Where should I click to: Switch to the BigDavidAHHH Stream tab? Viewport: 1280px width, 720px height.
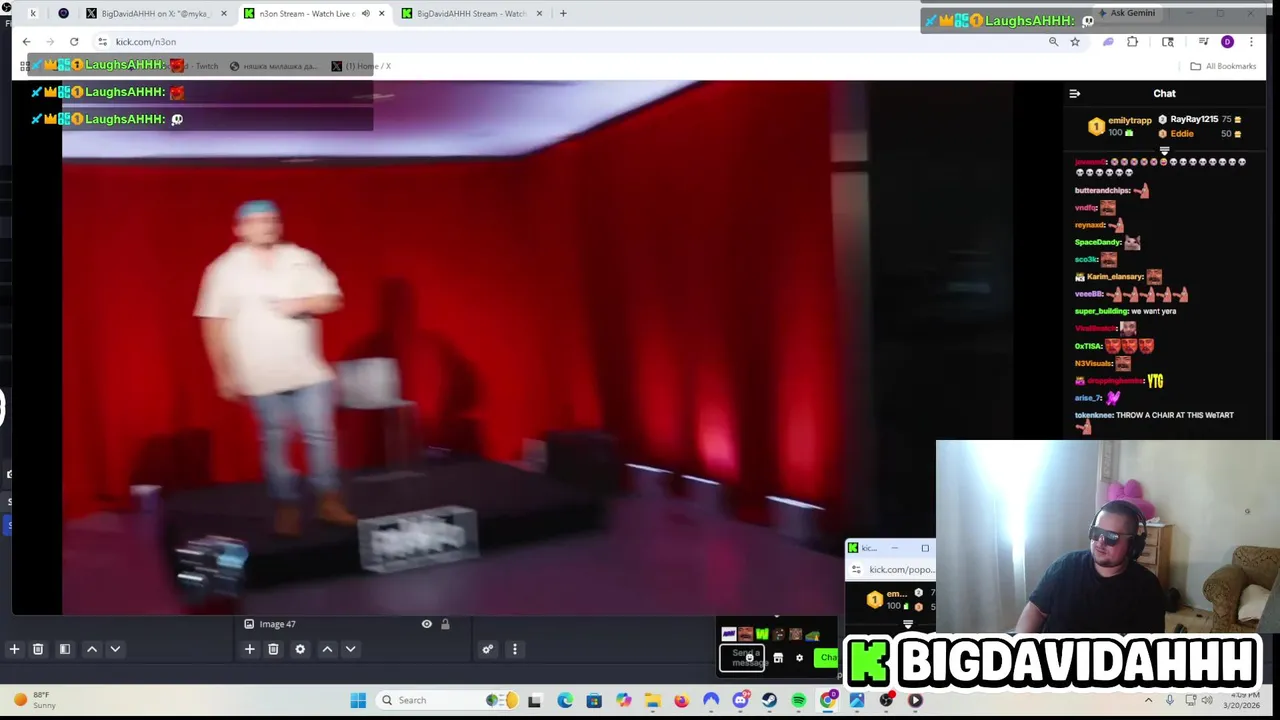tap(470, 14)
